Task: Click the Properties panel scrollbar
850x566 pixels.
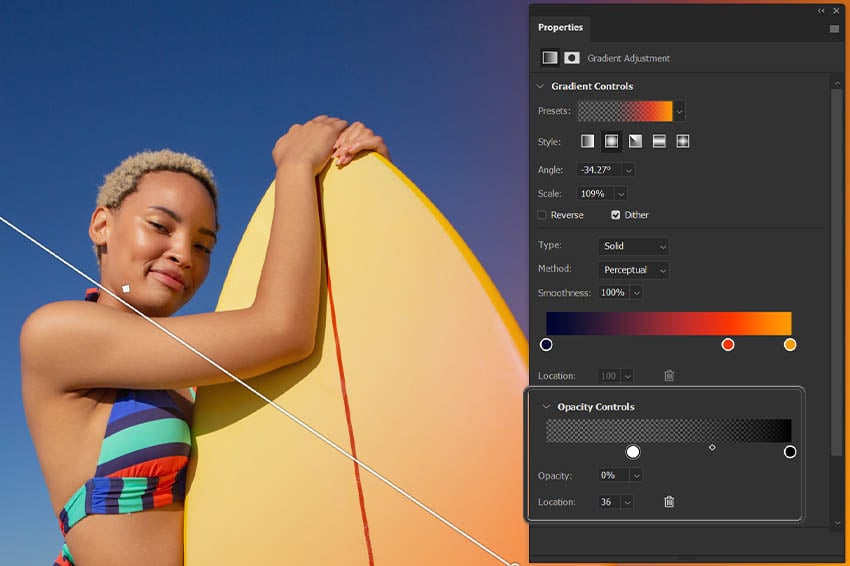Action: [x=837, y=271]
